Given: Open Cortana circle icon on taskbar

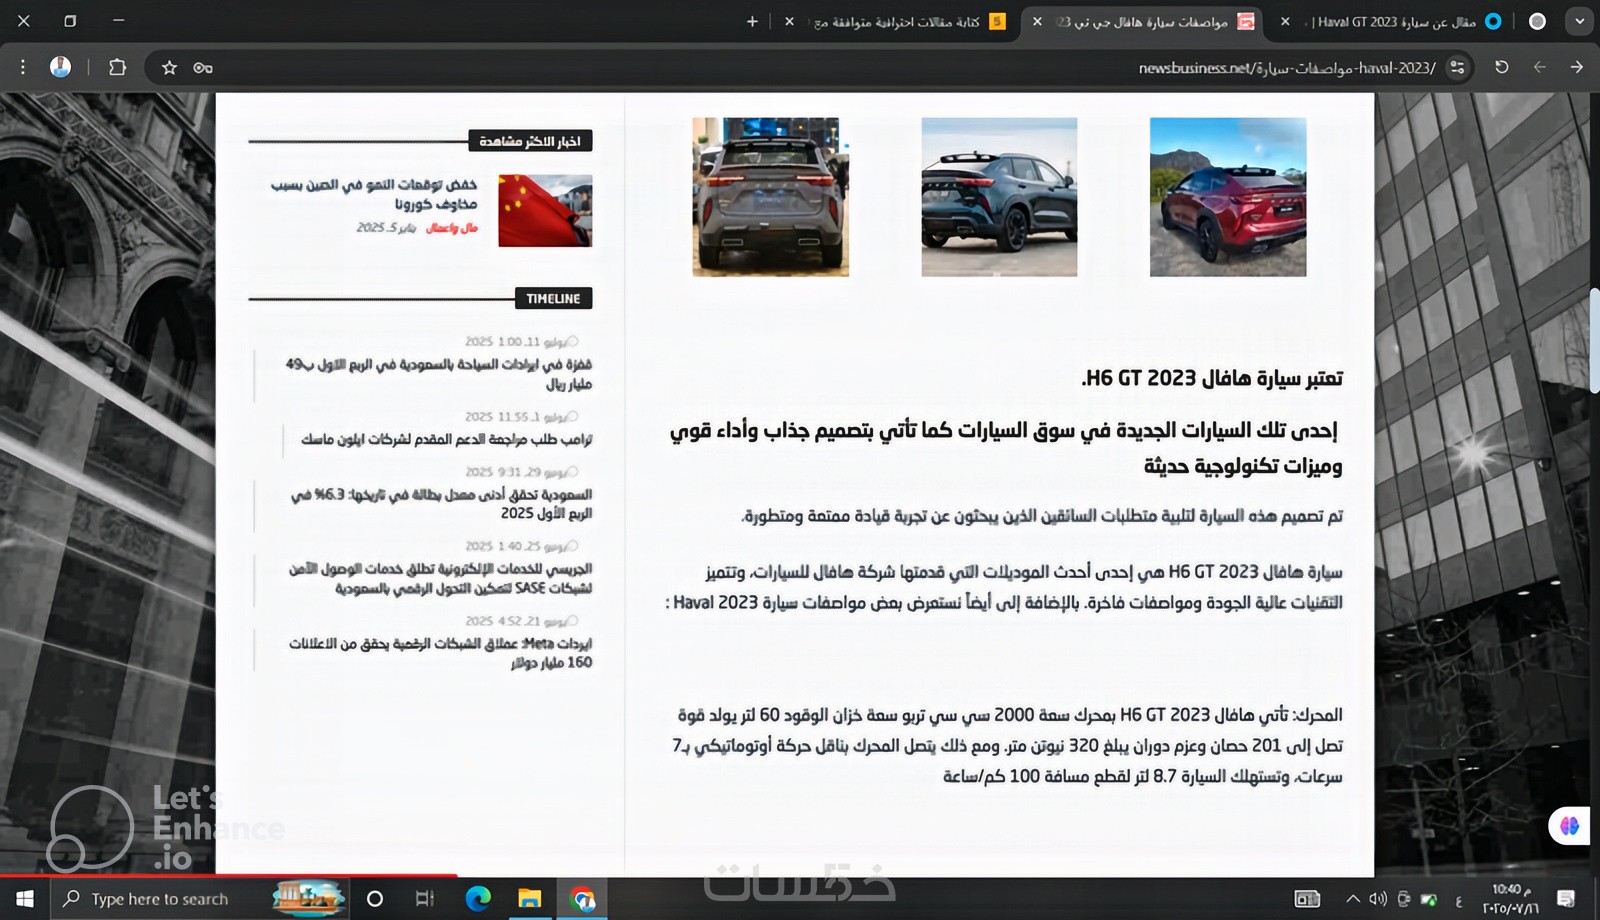Looking at the screenshot, I should click(x=375, y=899).
